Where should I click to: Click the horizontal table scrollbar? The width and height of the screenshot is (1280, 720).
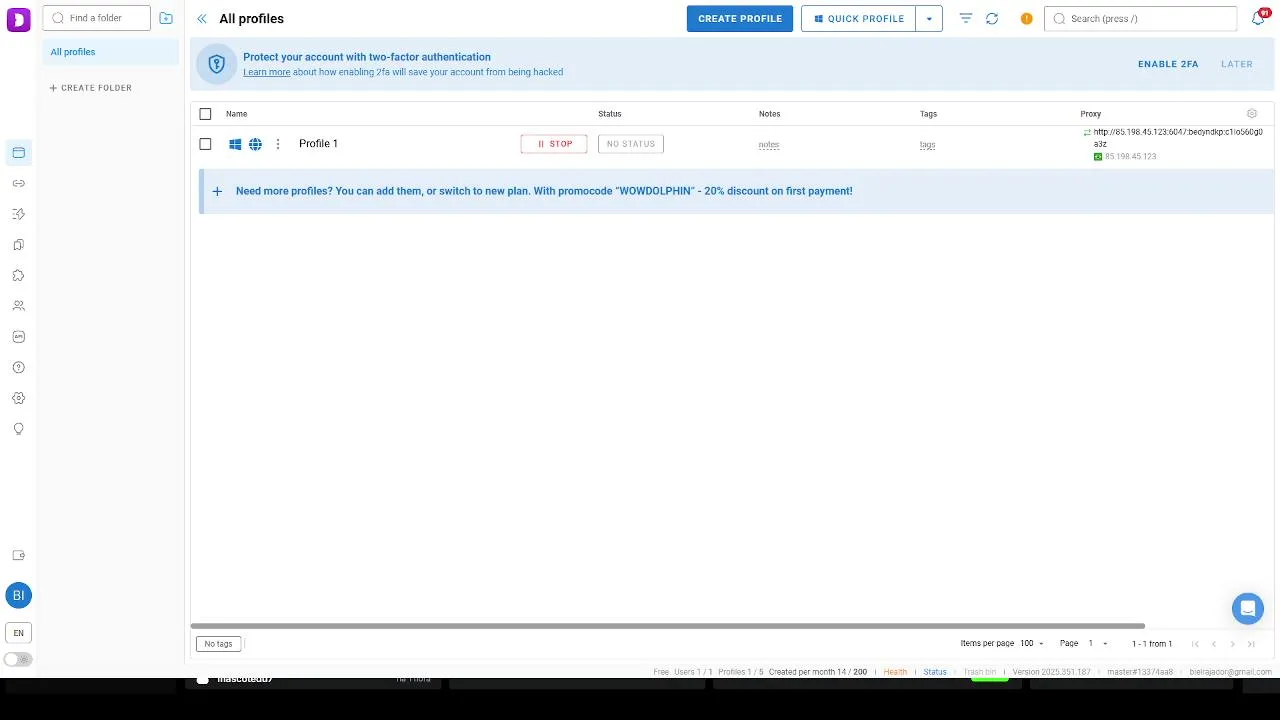pos(668,627)
